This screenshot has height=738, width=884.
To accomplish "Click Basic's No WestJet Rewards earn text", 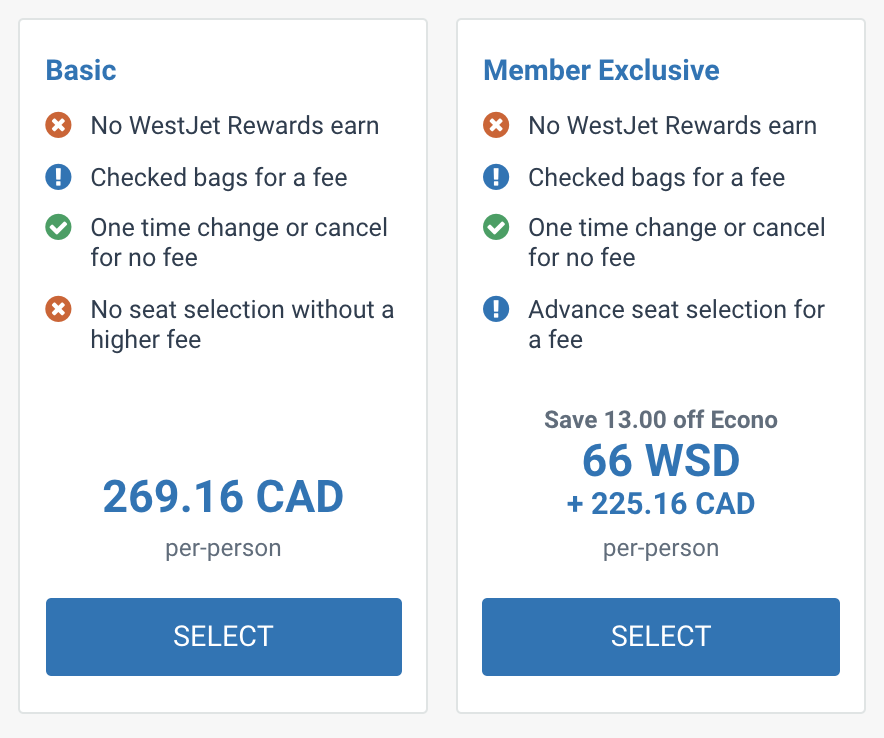I will pos(235,126).
